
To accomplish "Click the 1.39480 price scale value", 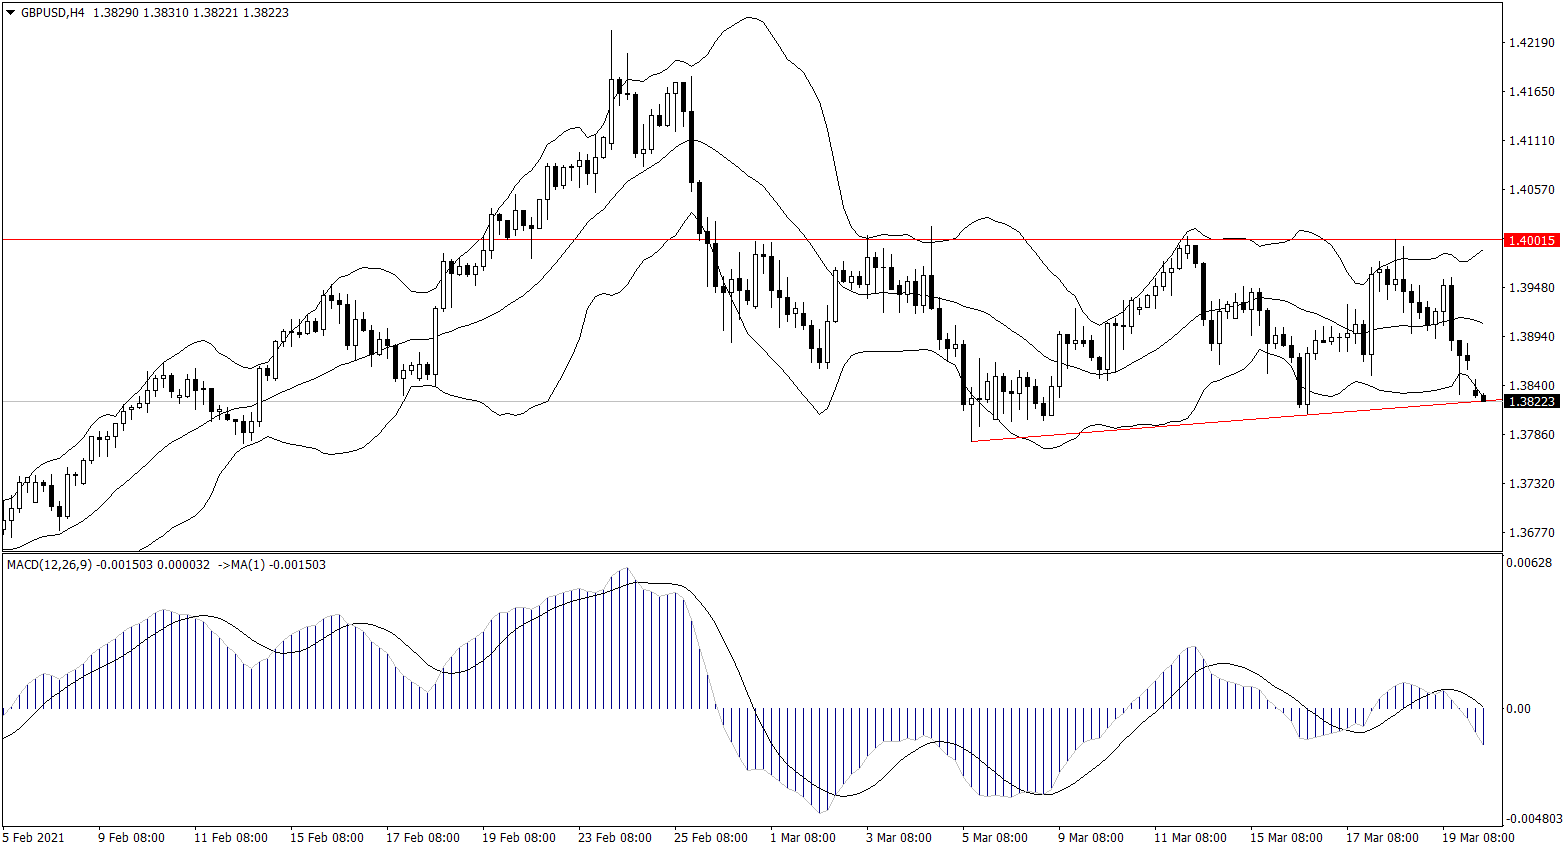I will pyautogui.click(x=1530, y=288).
